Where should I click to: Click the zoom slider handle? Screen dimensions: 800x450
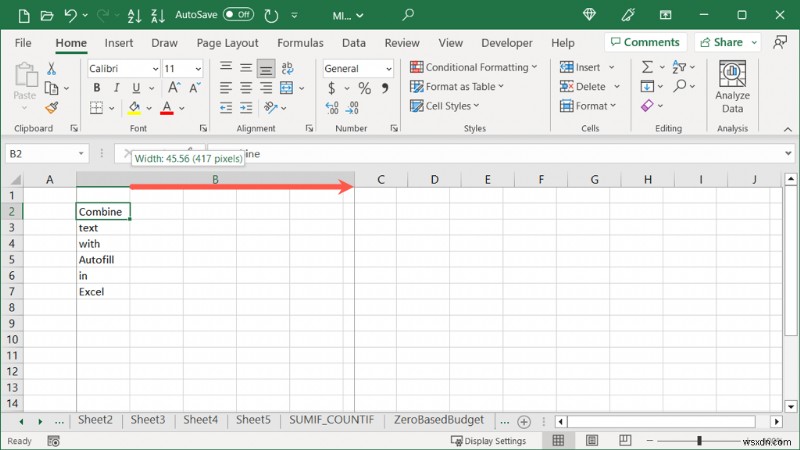click(699, 440)
